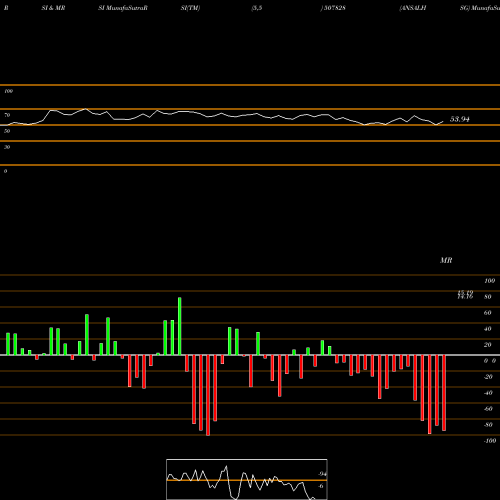500x500 pixels.
Task: Click the MR axis label -20
Action: pos(488,377)
